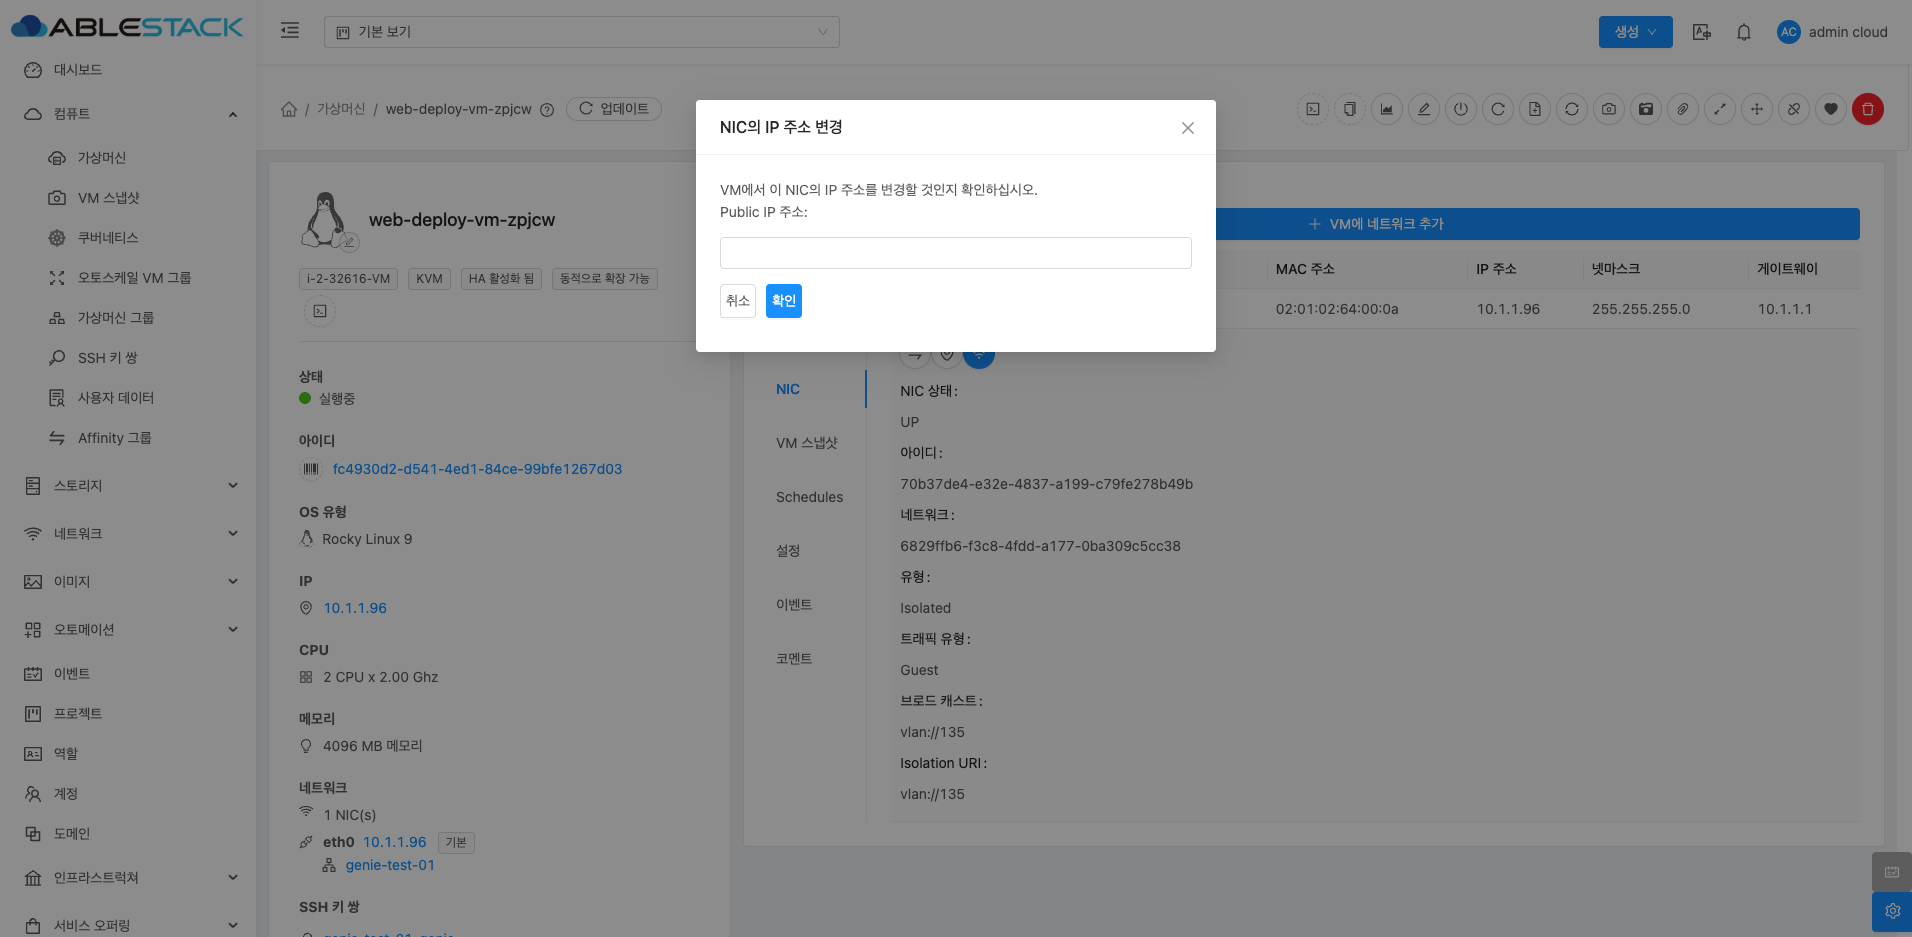The width and height of the screenshot is (1912, 937).
Task: Expand the 네트워크 sidebar section
Action: [x=130, y=534]
